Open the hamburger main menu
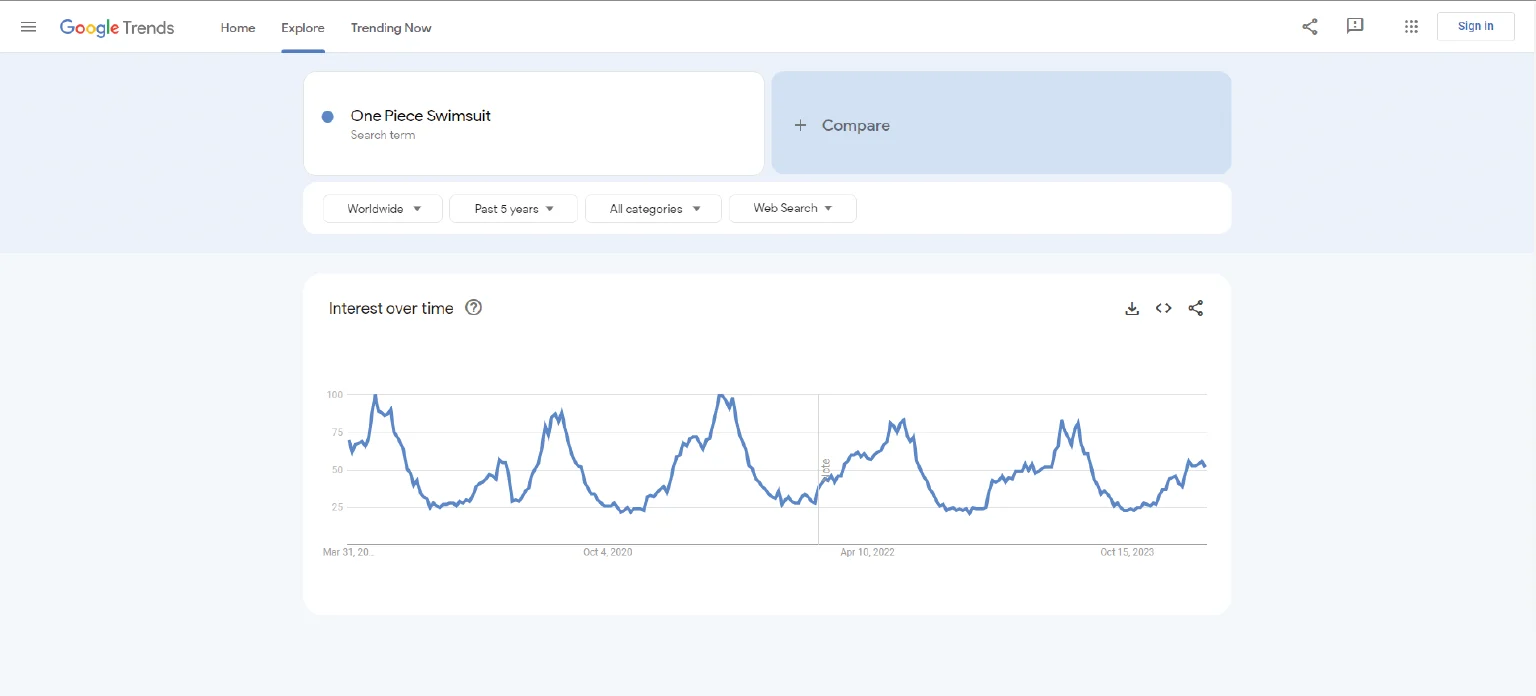The width and height of the screenshot is (1536, 696). (x=28, y=27)
